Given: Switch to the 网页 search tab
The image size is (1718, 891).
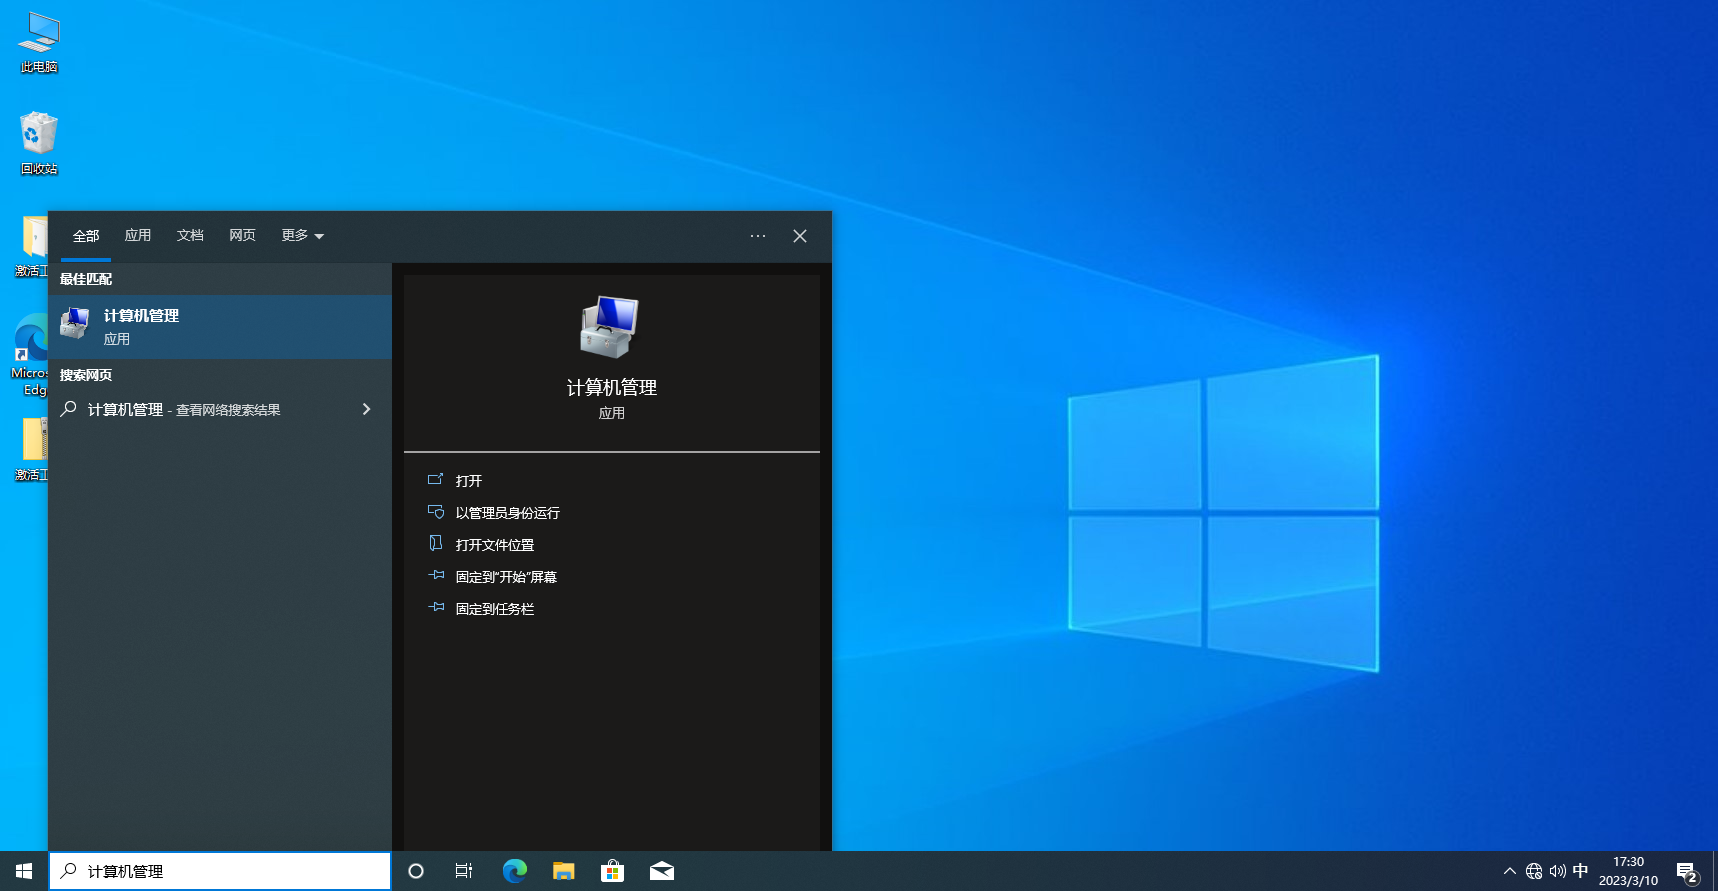Looking at the screenshot, I should click(242, 235).
